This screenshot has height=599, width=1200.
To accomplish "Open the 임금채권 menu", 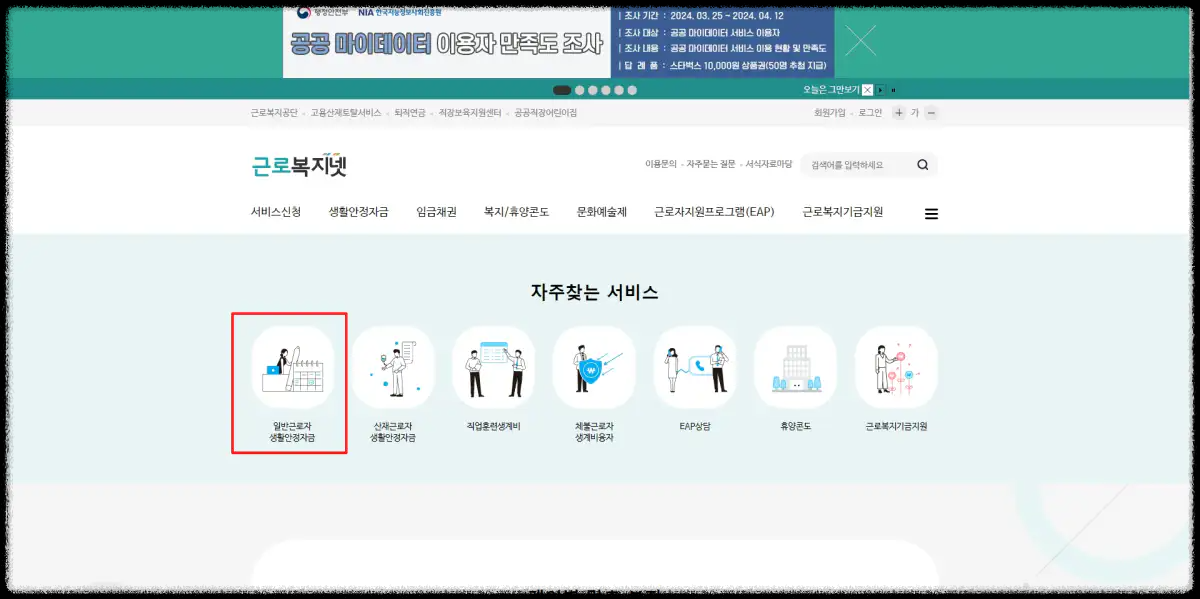I will pyautogui.click(x=436, y=212).
